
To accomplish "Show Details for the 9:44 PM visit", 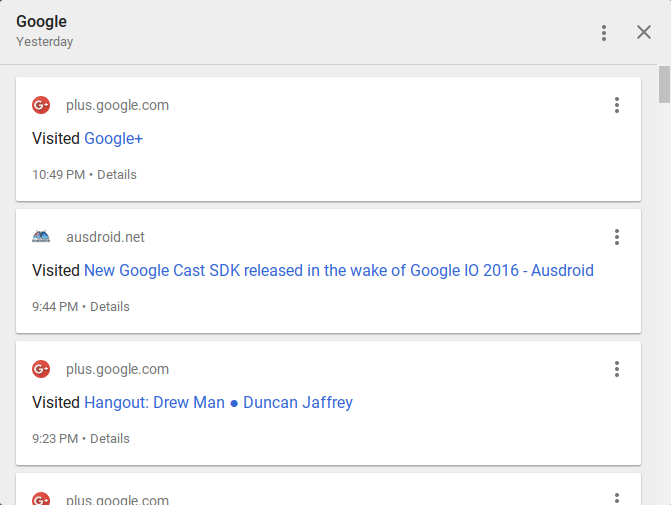I will tap(110, 306).
